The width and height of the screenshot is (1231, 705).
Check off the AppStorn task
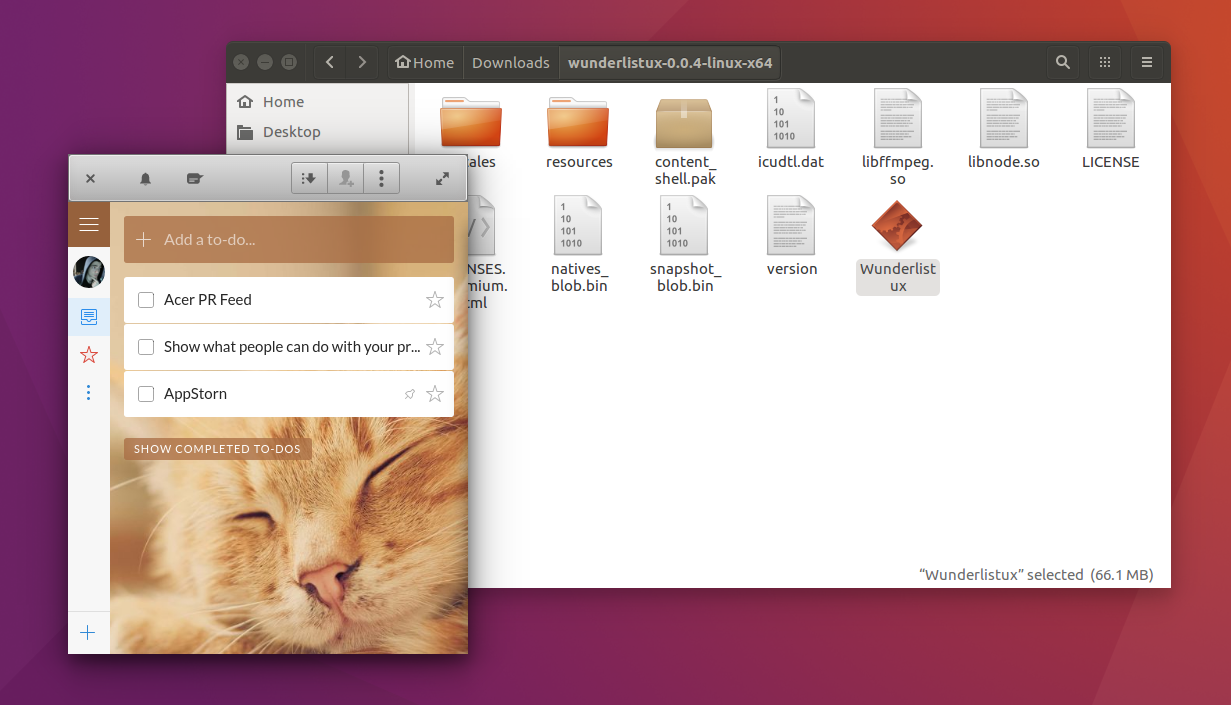[146, 394]
